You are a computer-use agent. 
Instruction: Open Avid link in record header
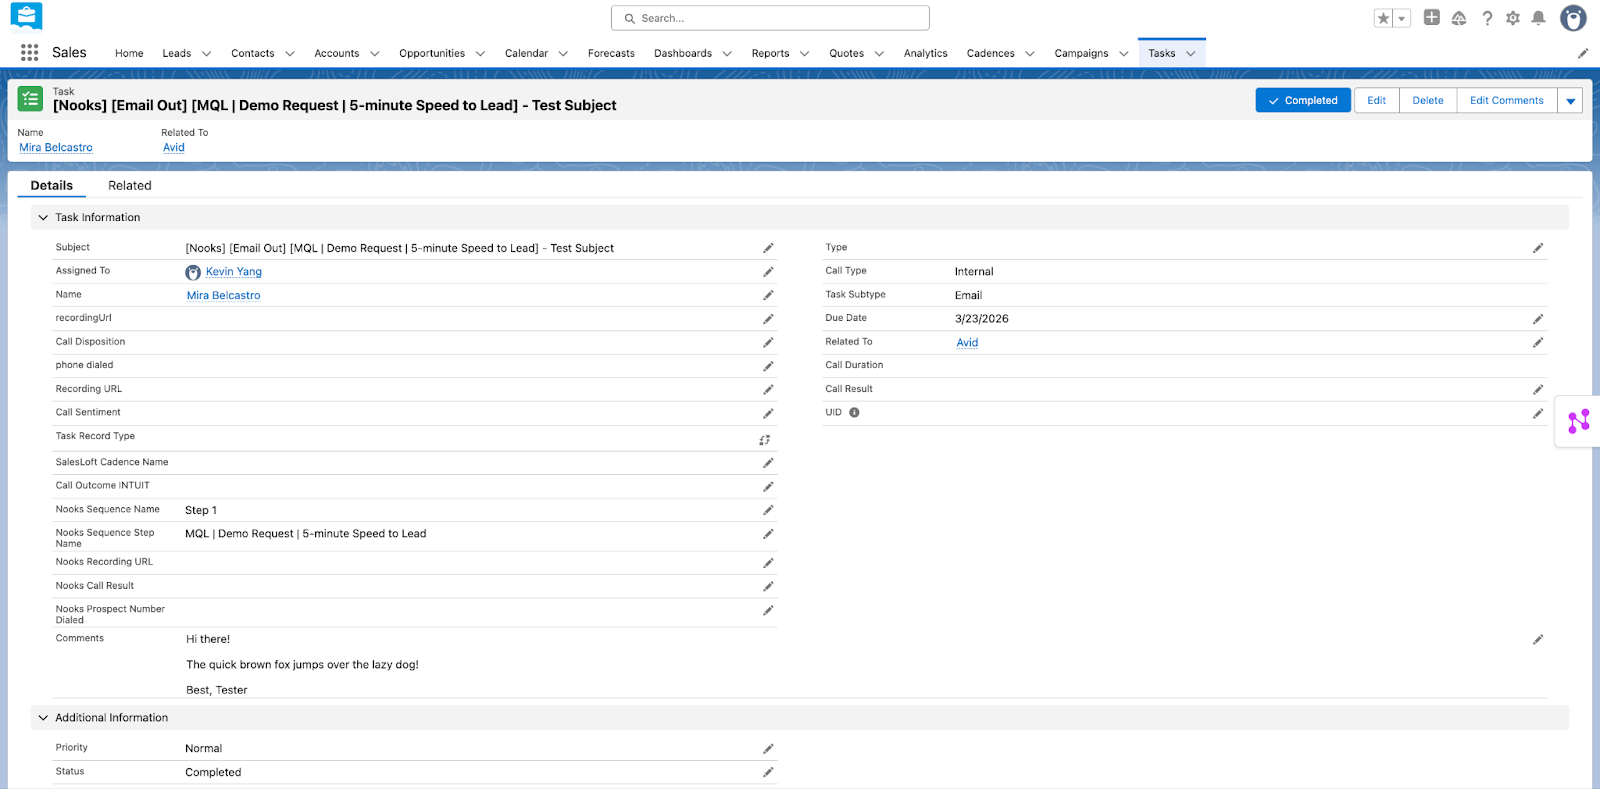coord(174,148)
